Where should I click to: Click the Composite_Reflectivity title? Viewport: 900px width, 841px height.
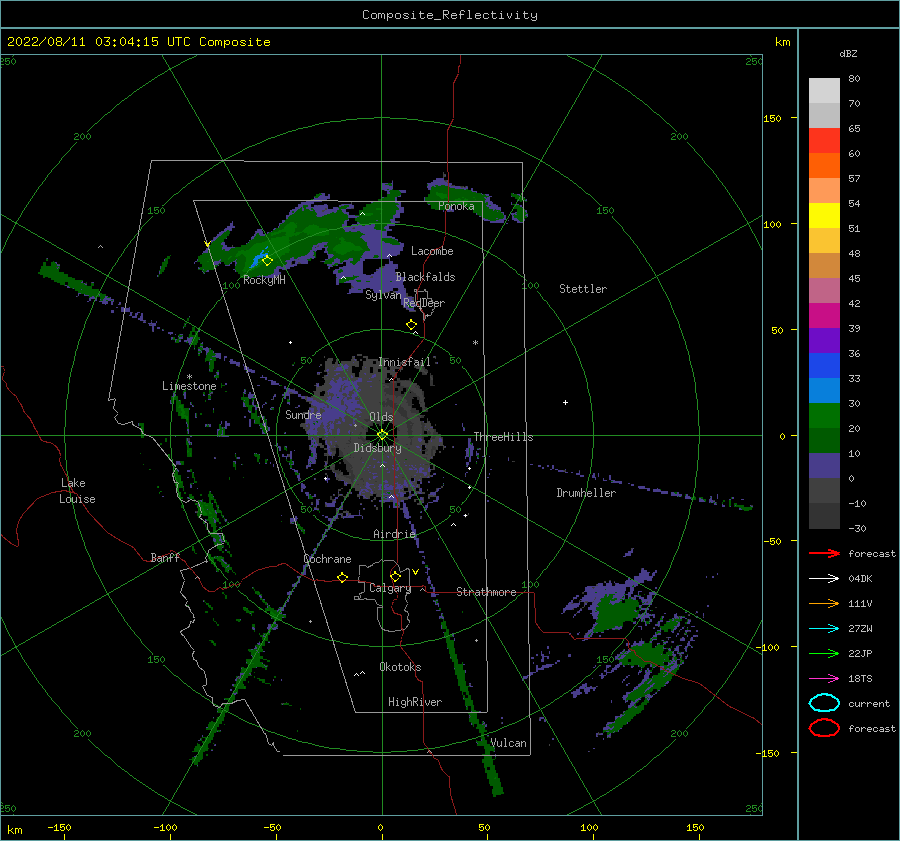[x=450, y=15]
